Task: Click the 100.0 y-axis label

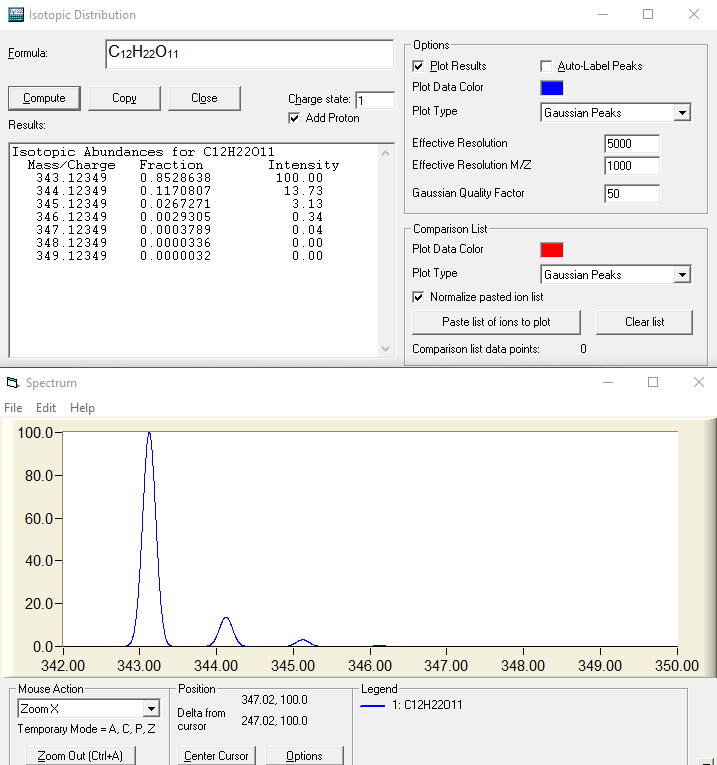Action: tap(35, 433)
